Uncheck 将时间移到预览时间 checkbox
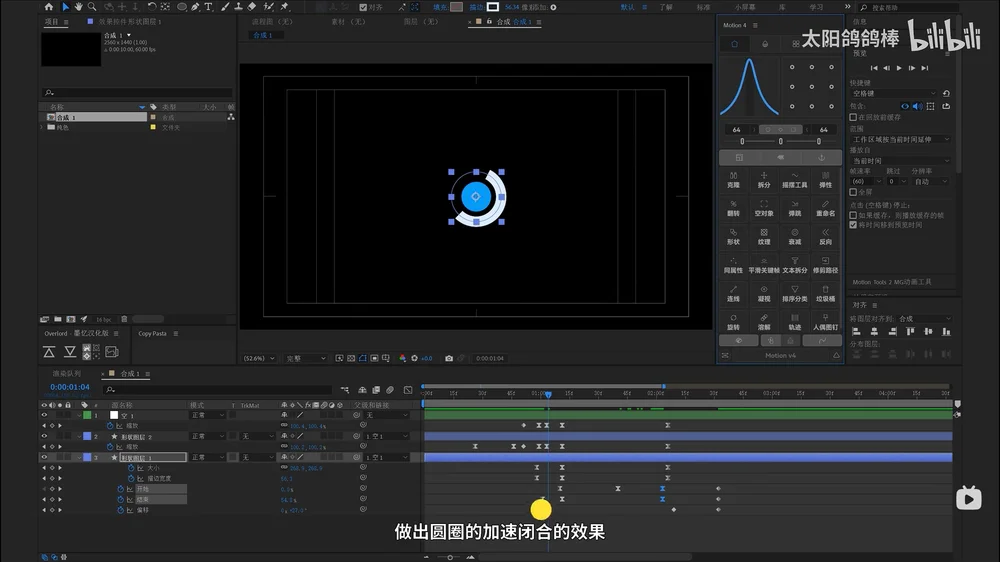 pos(853,225)
